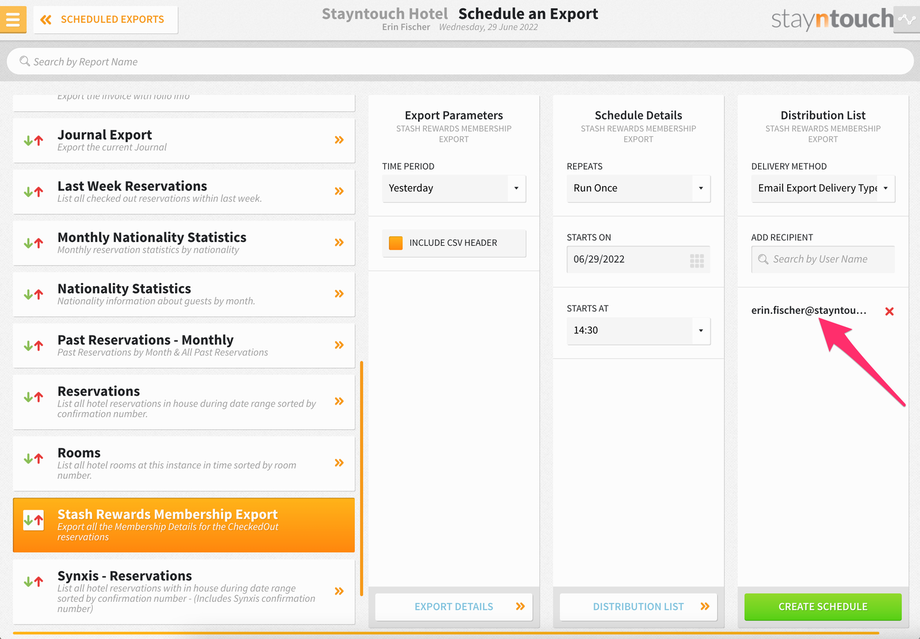Click the stayntouch logo

[832, 19]
